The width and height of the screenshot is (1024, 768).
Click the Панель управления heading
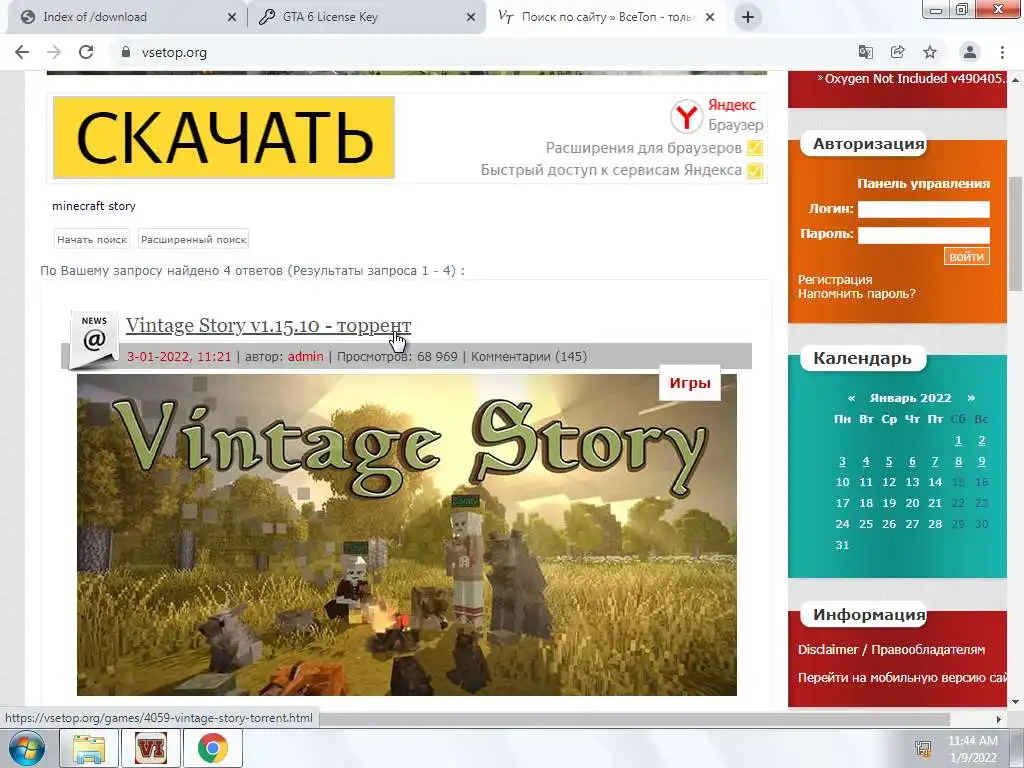pos(923,184)
